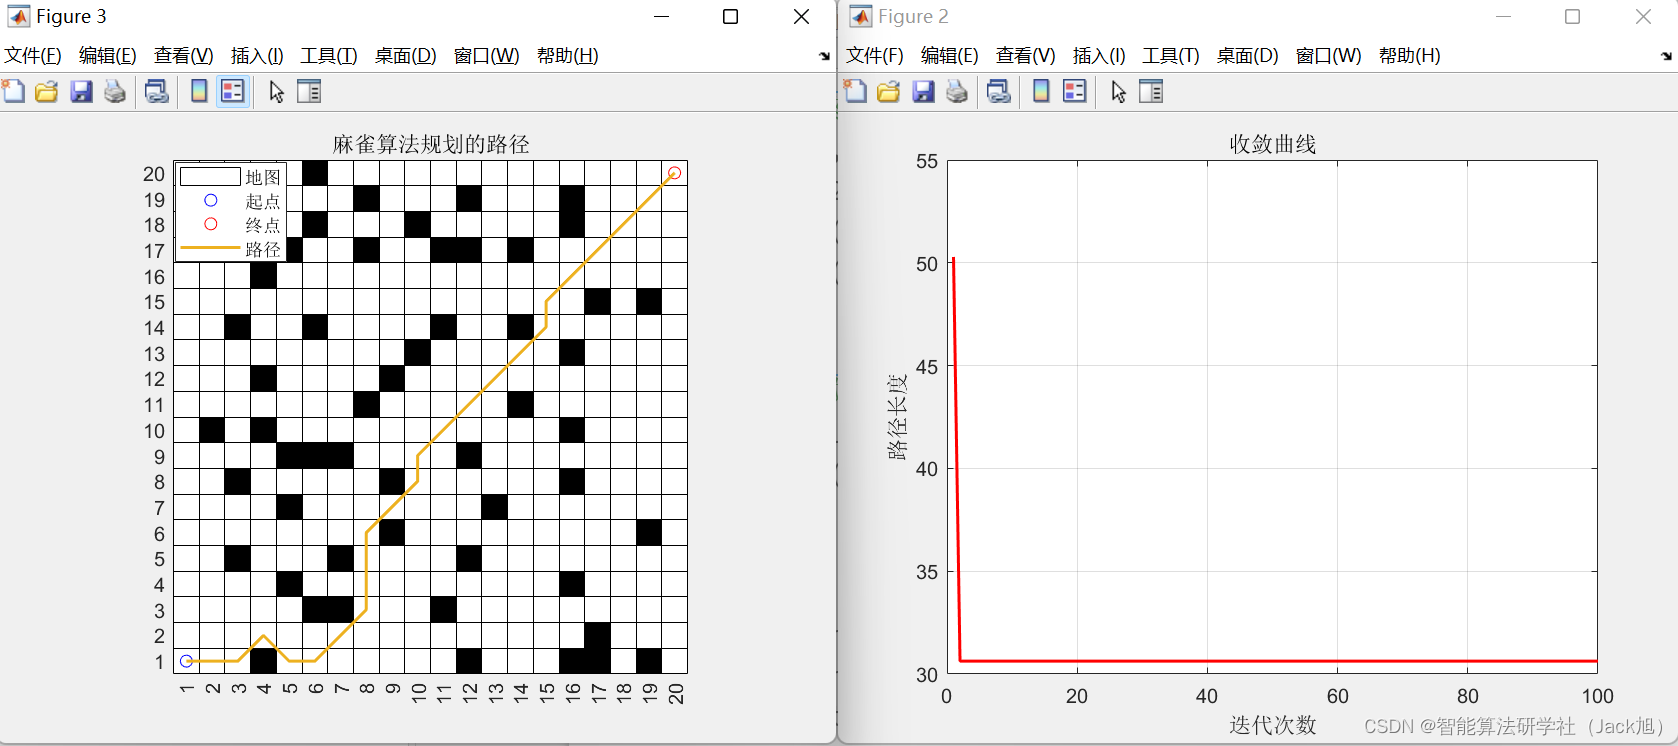The height and width of the screenshot is (746, 1678).
Task: Click Print Figure icon in Figure 3
Action: tap(115, 92)
